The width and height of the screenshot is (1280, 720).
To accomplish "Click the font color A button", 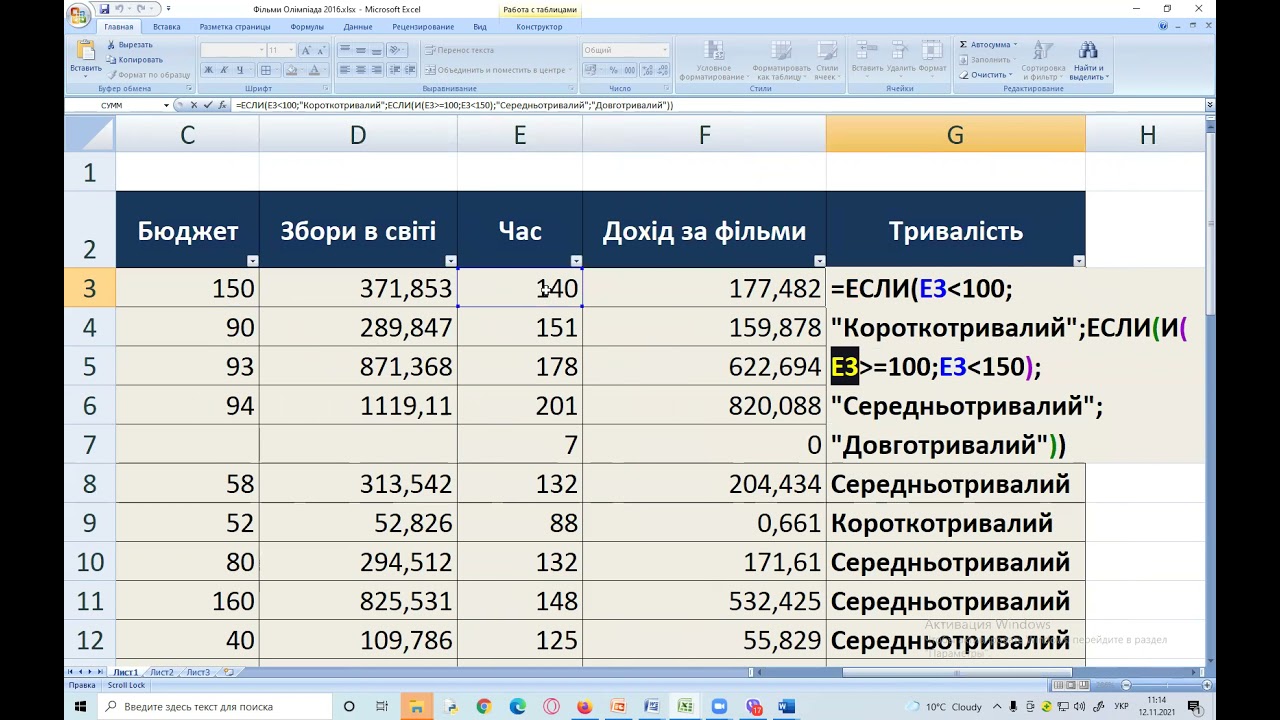I will pyautogui.click(x=314, y=70).
